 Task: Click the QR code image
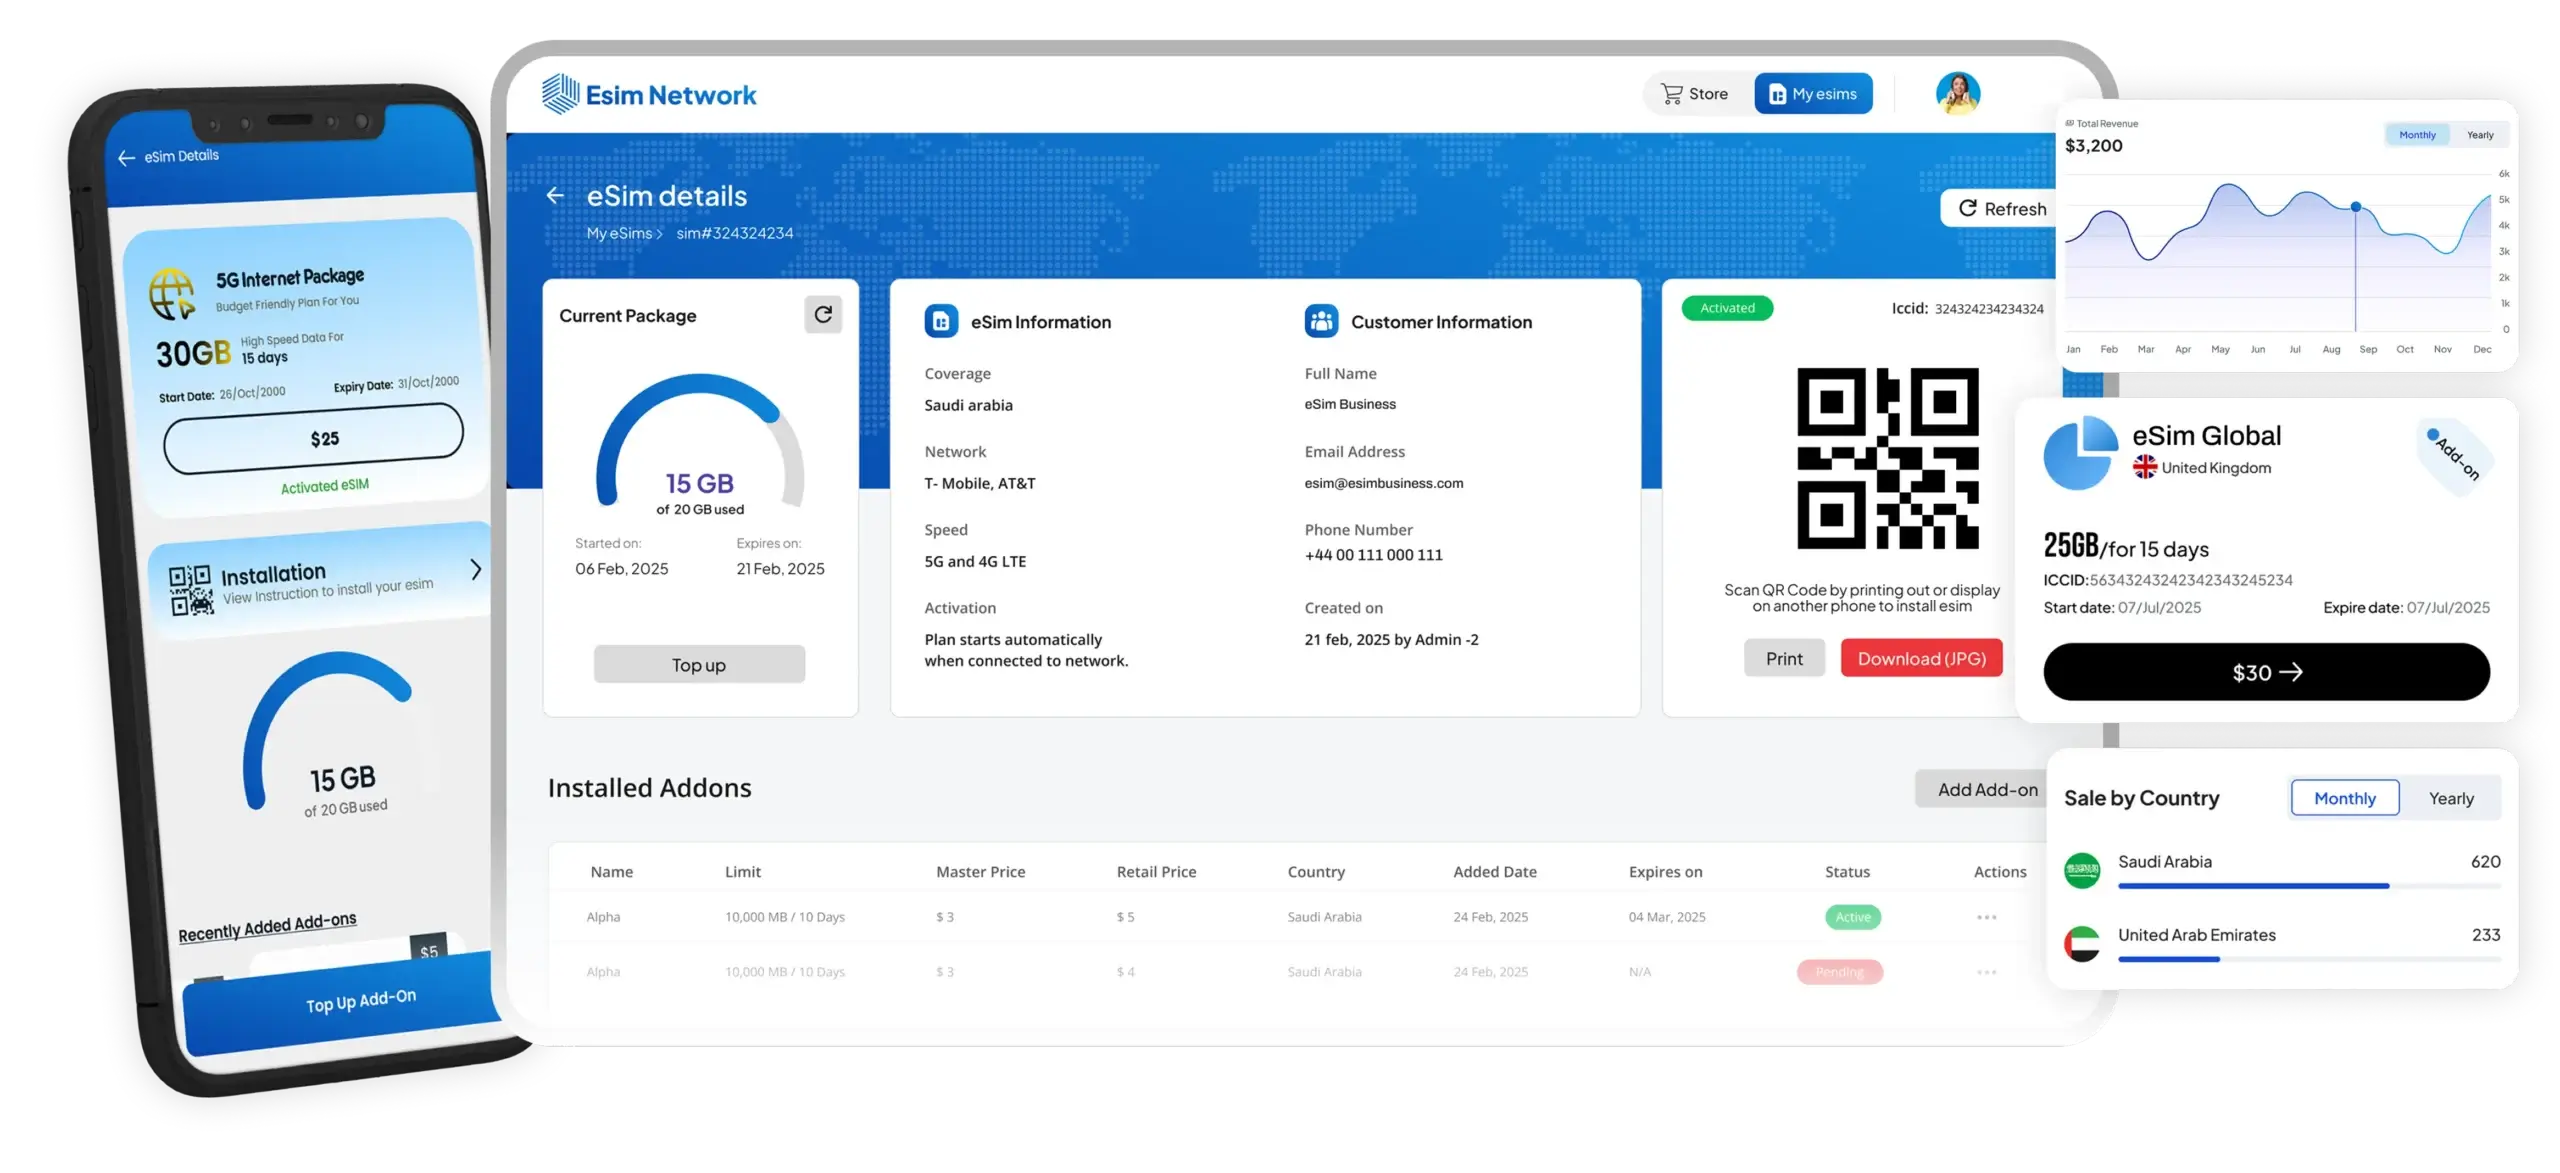tap(1887, 458)
